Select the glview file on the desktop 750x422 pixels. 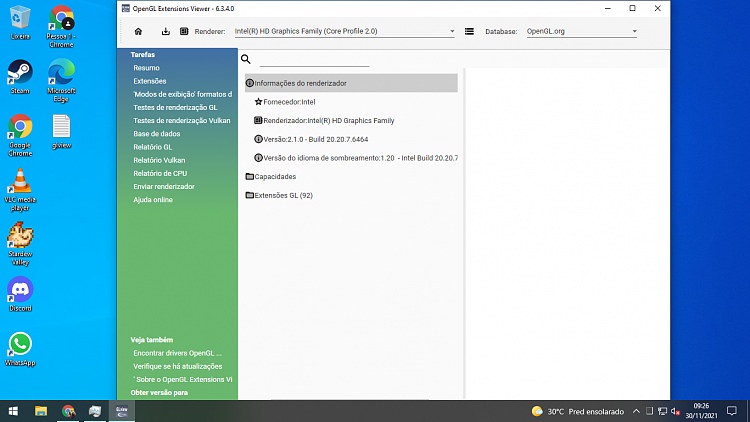pos(61,131)
